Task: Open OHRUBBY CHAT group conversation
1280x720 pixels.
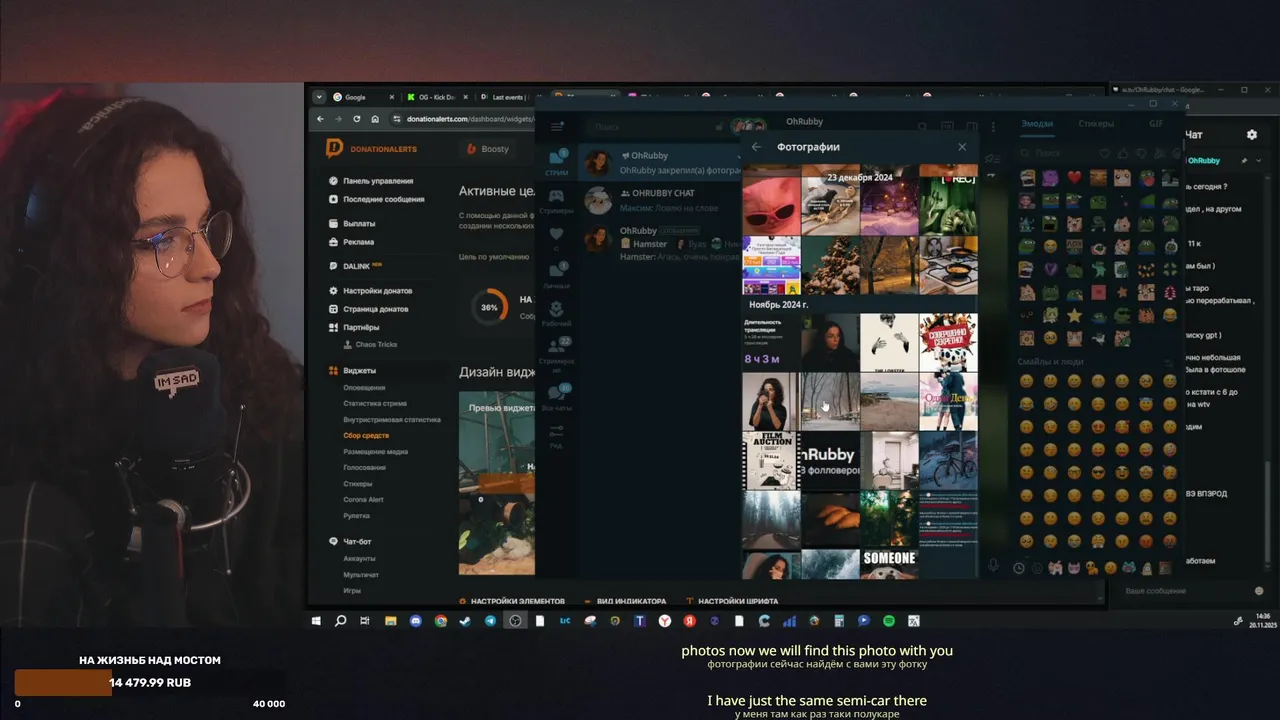Action: pos(660,200)
